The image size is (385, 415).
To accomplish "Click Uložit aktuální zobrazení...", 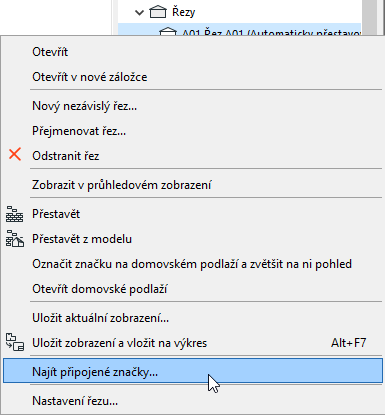I will [x=193, y=318].
